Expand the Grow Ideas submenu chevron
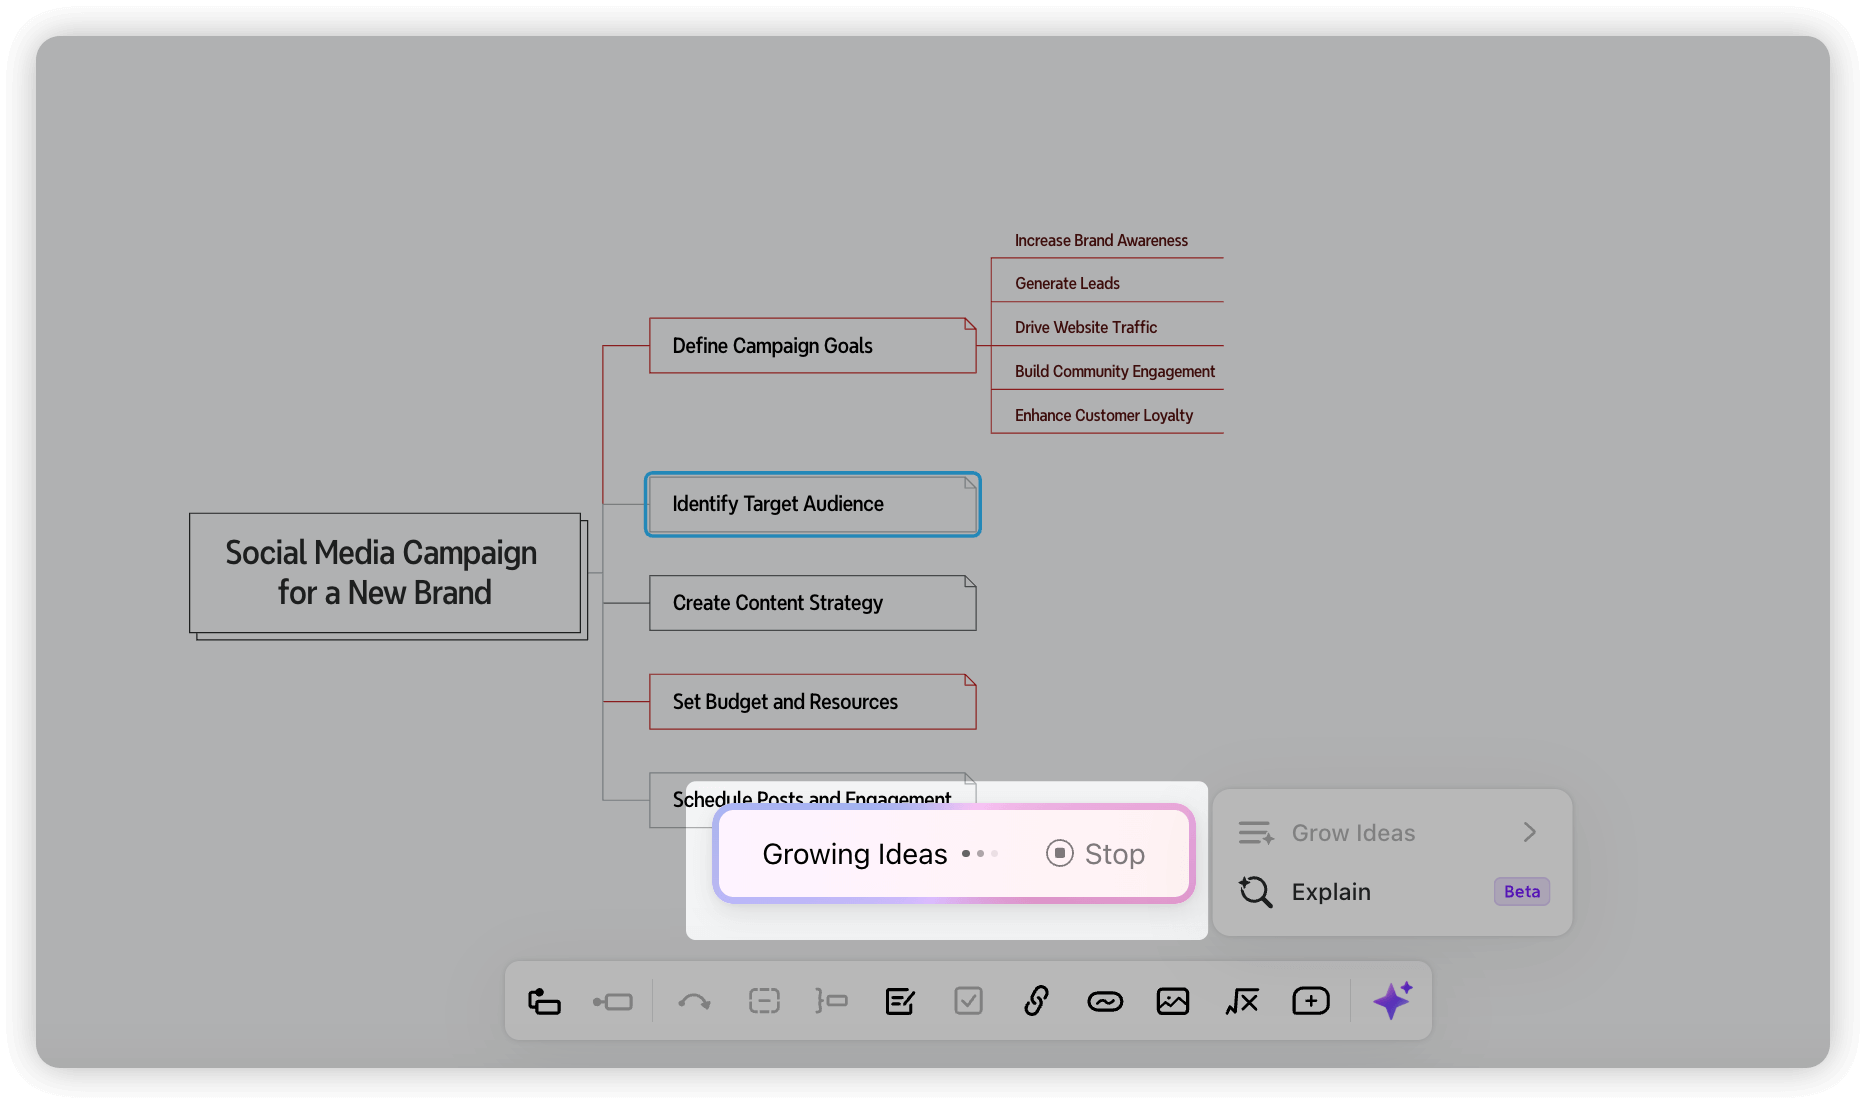Screen dimensions: 1866x1104 click(x=1529, y=832)
